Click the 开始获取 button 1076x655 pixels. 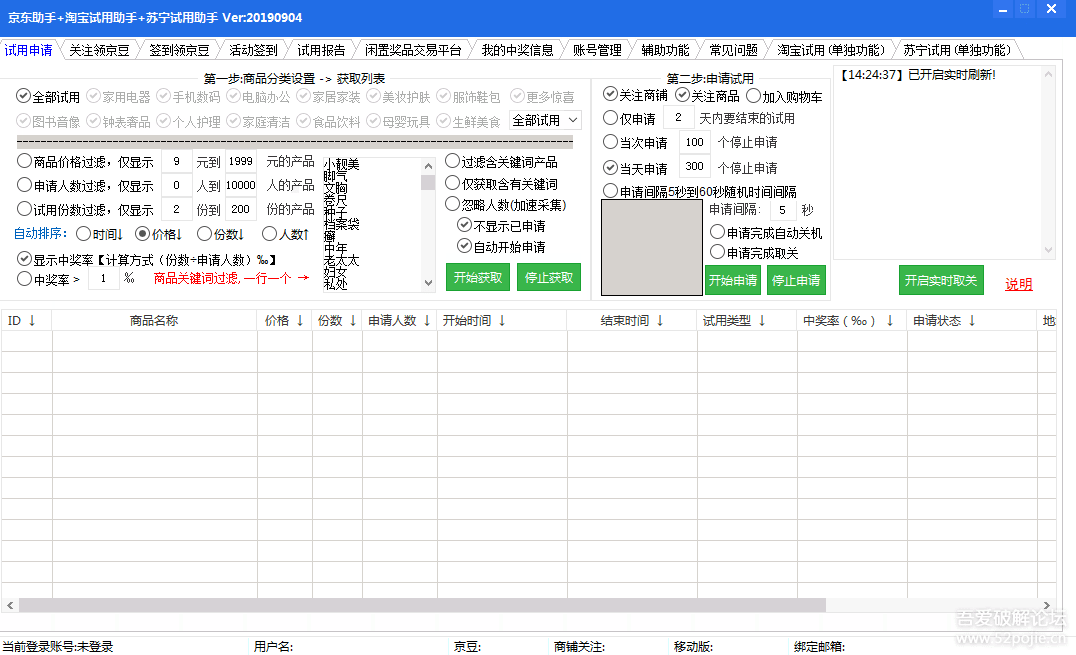pyautogui.click(x=478, y=277)
